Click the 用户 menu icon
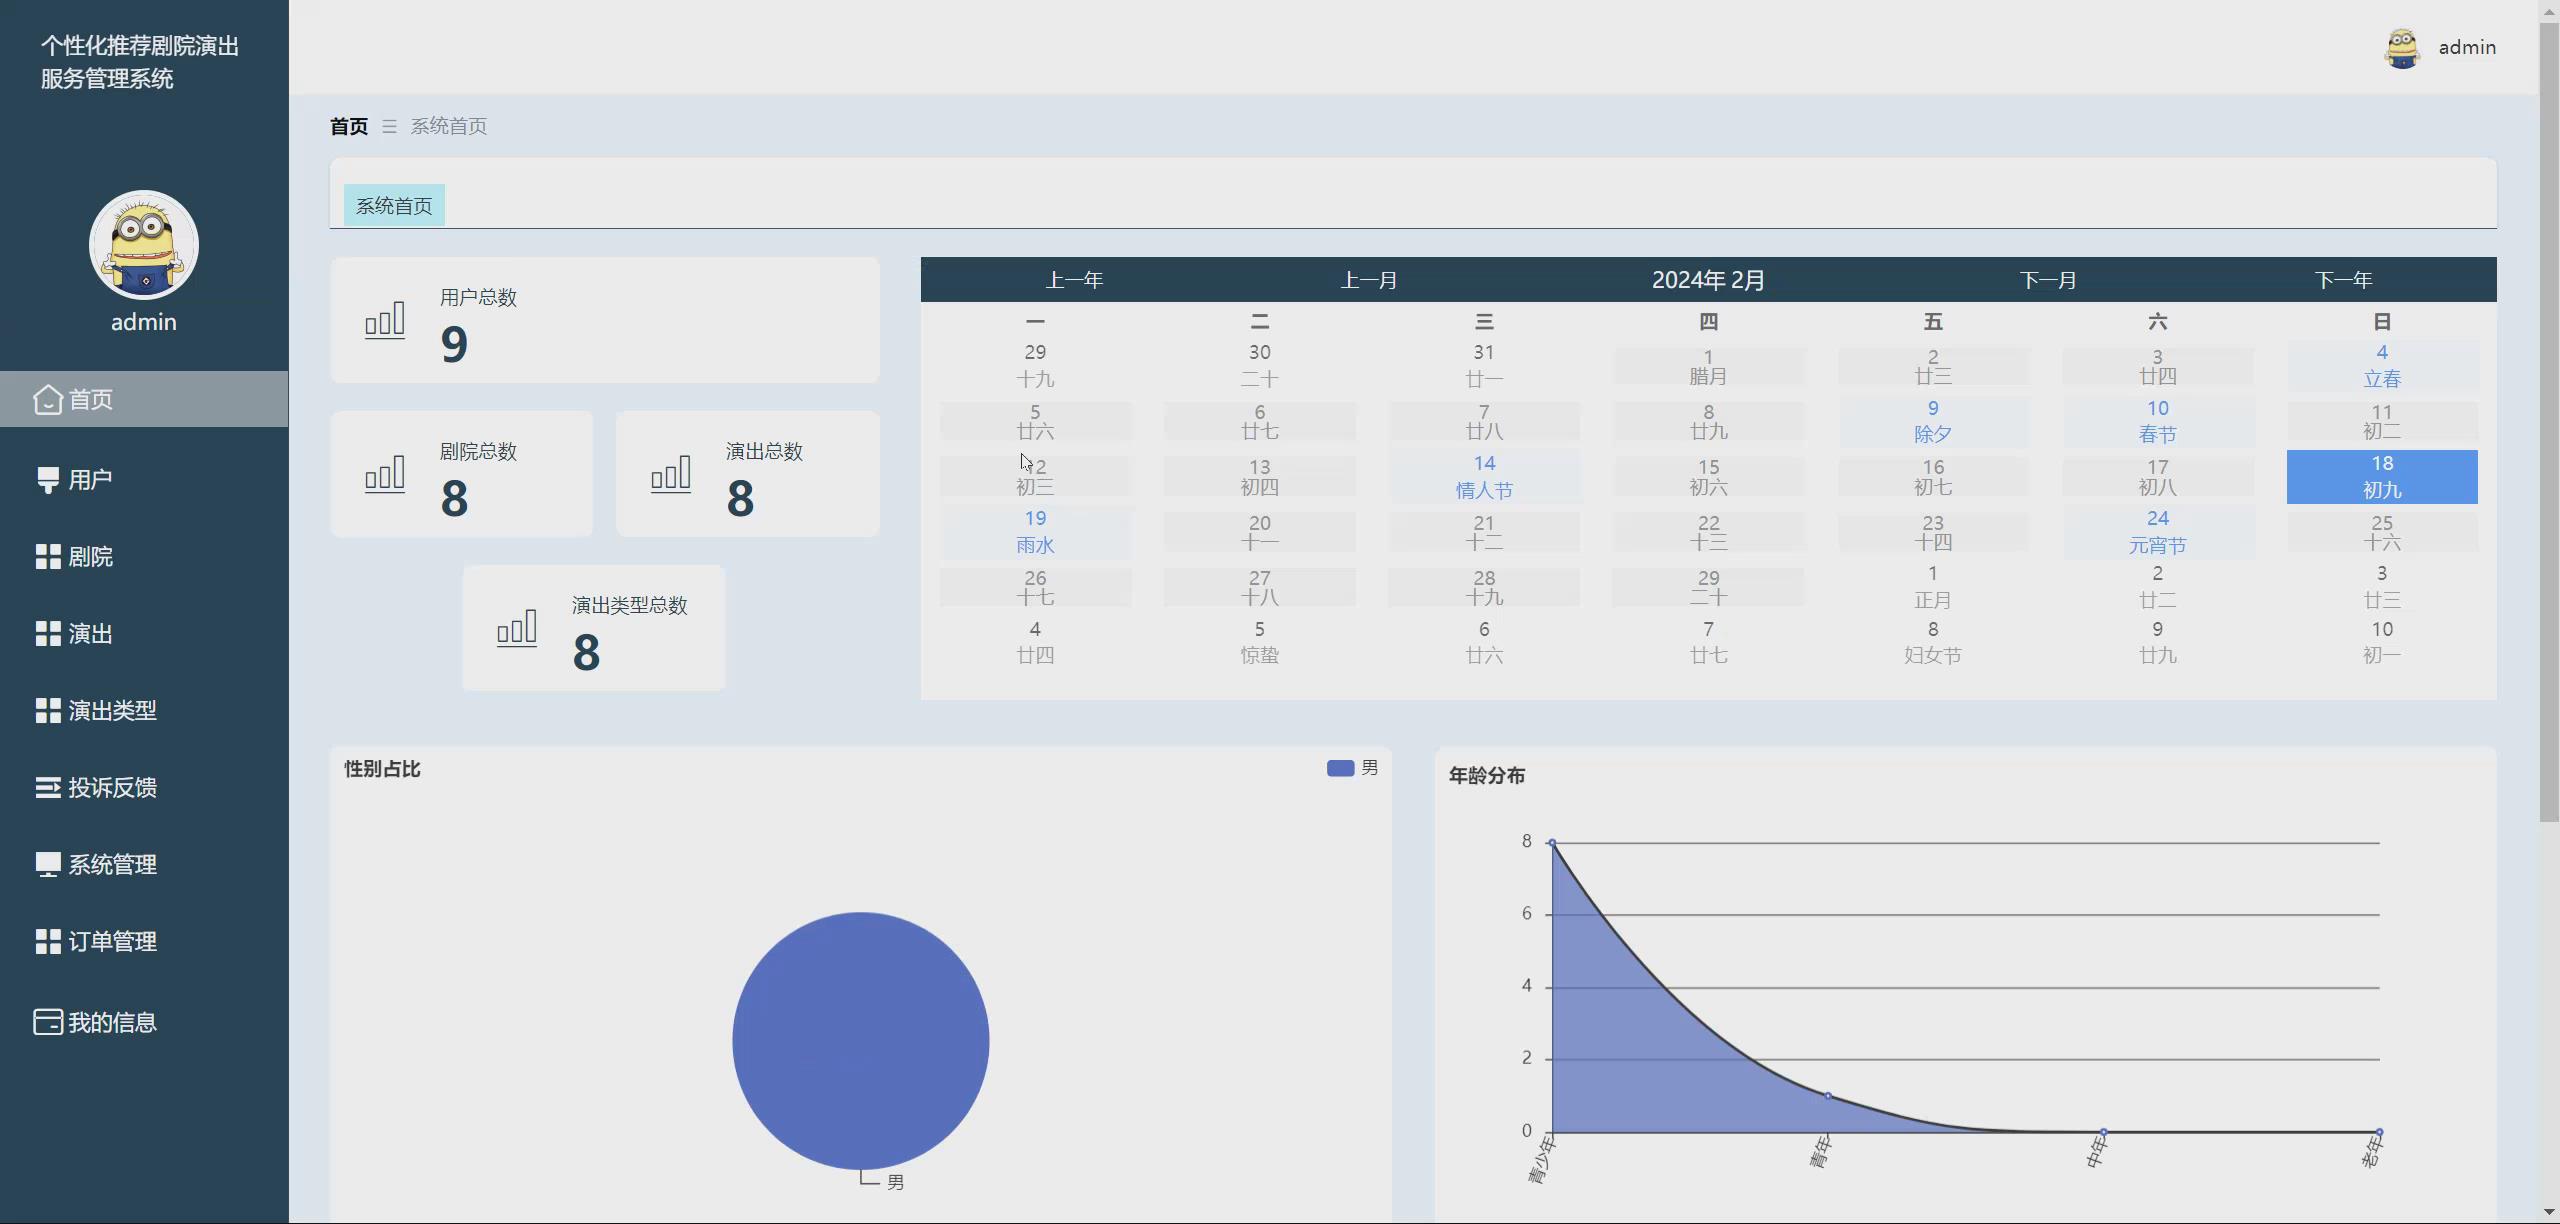2560x1224 pixels. coord(47,479)
